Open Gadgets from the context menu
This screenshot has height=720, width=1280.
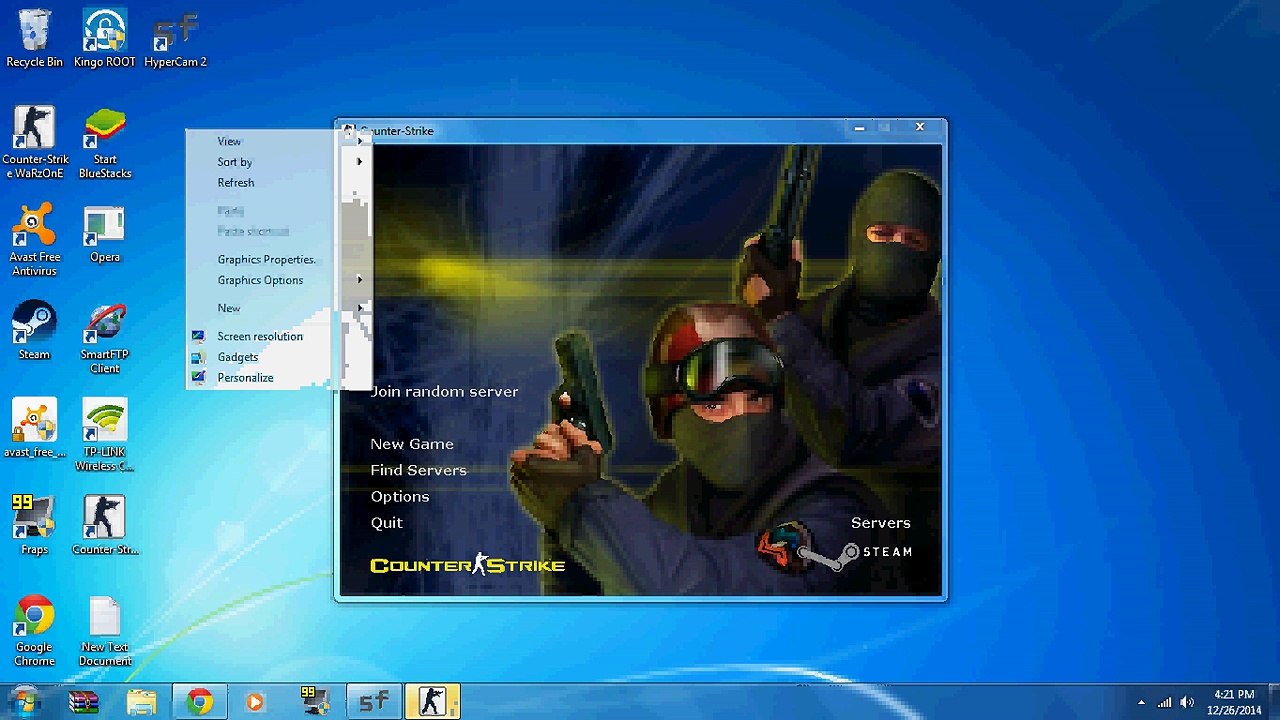(x=278, y=357)
